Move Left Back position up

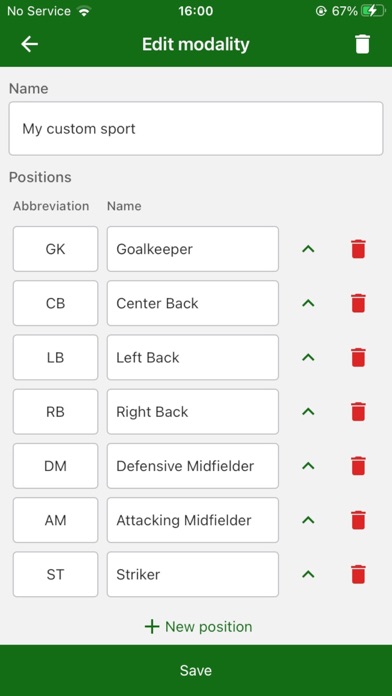coord(308,357)
